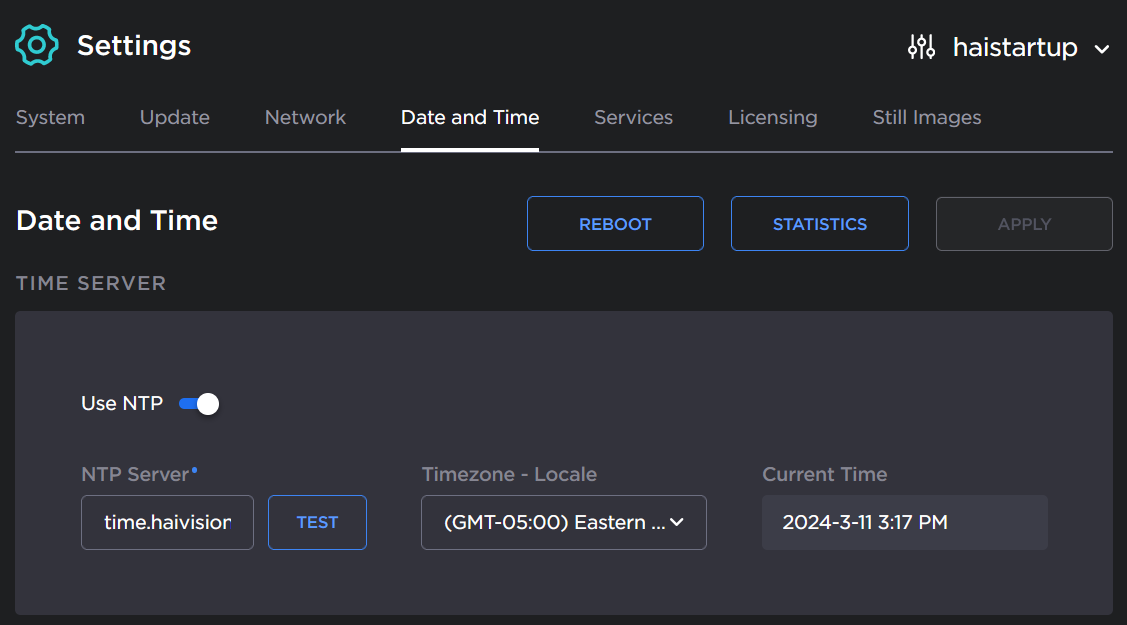
Task: Click the TEST button for NTP server
Action: coord(317,522)
